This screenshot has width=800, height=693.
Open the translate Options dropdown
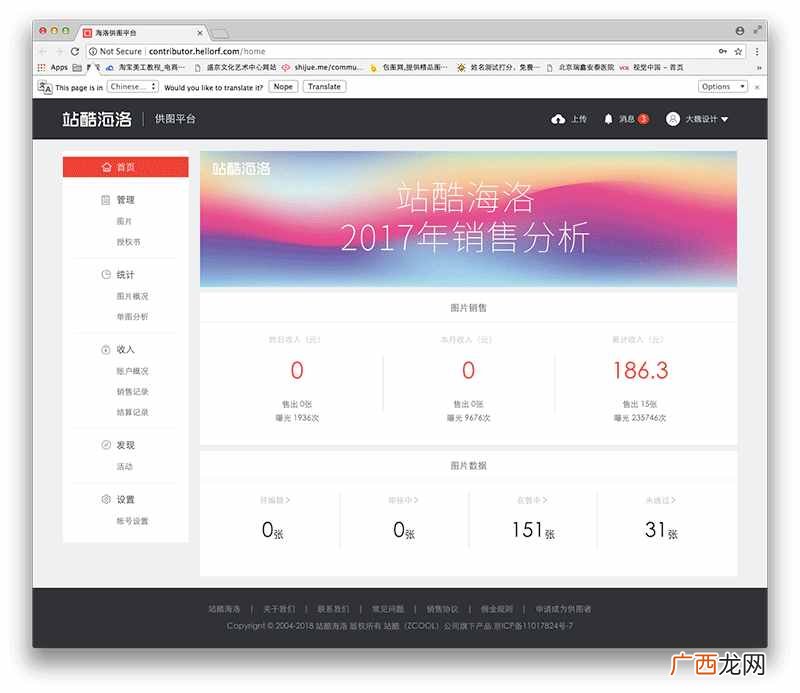click(722, 87)
